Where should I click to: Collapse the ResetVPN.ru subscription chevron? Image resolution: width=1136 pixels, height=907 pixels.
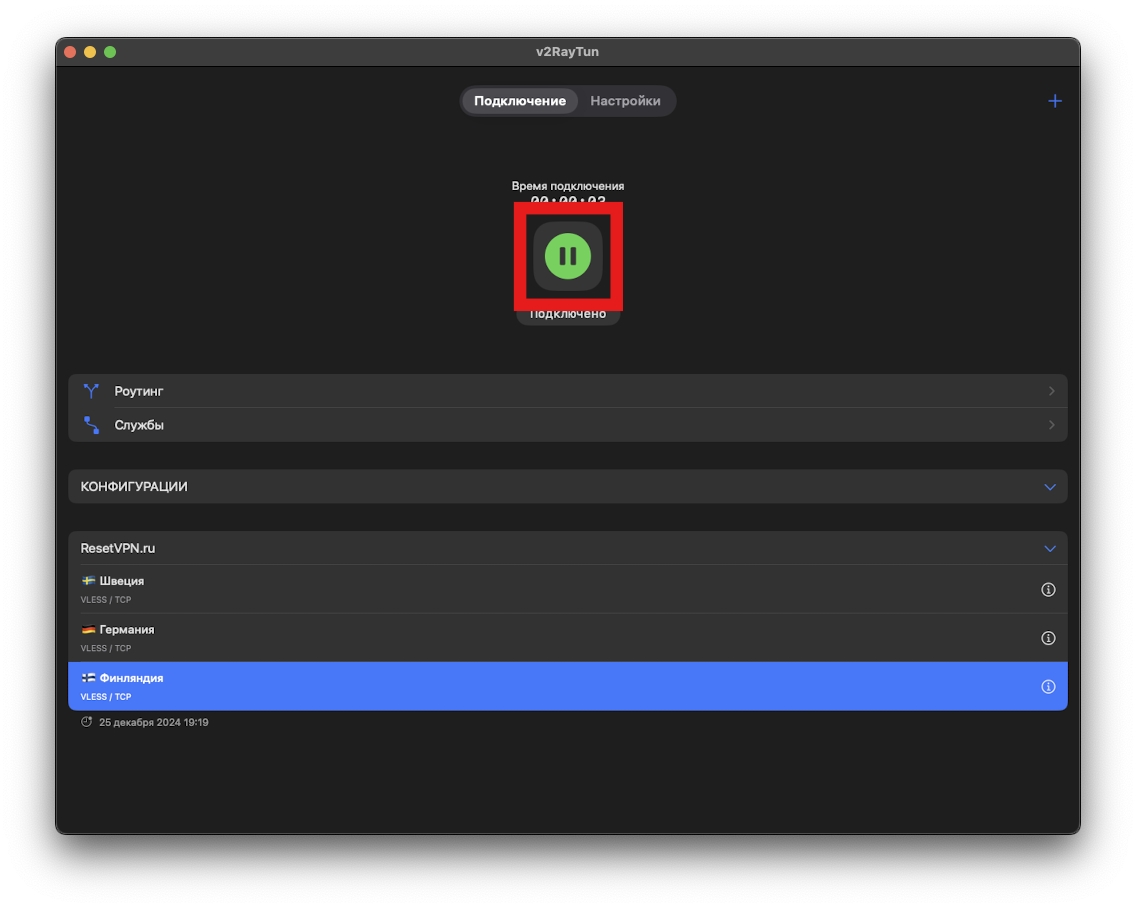[1050, 549]
